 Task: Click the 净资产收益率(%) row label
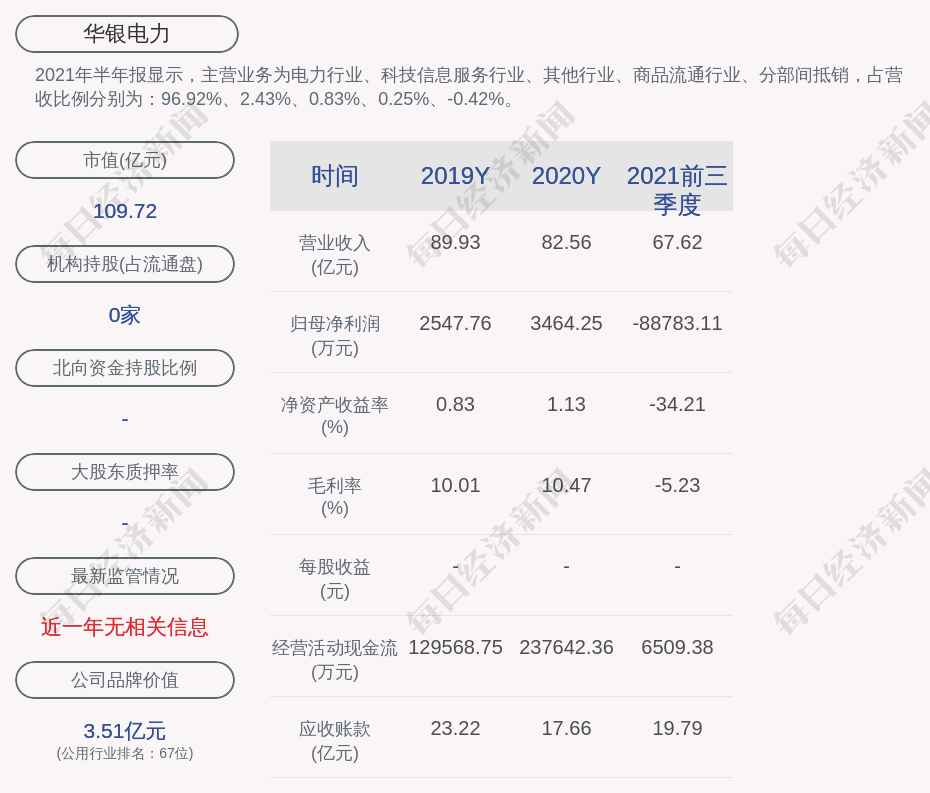[335, 416]
